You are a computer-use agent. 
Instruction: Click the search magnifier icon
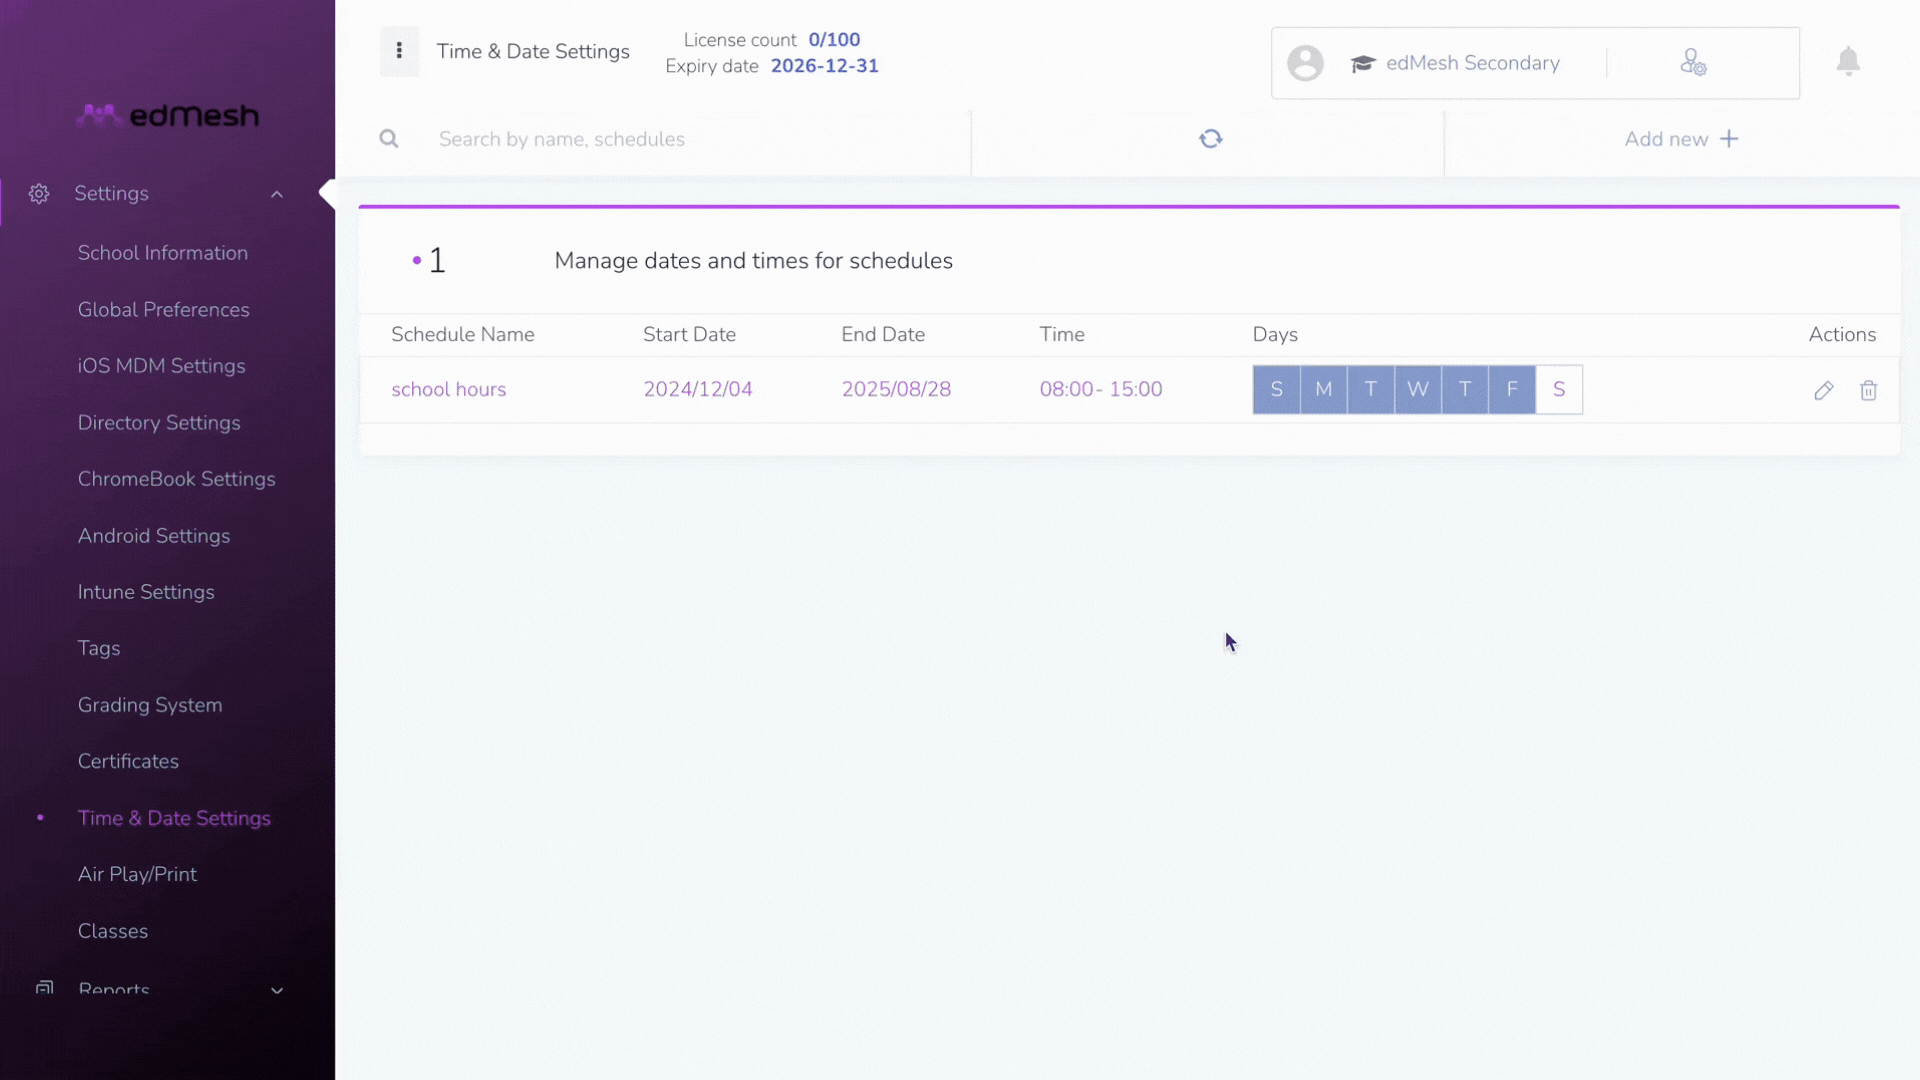389,139
